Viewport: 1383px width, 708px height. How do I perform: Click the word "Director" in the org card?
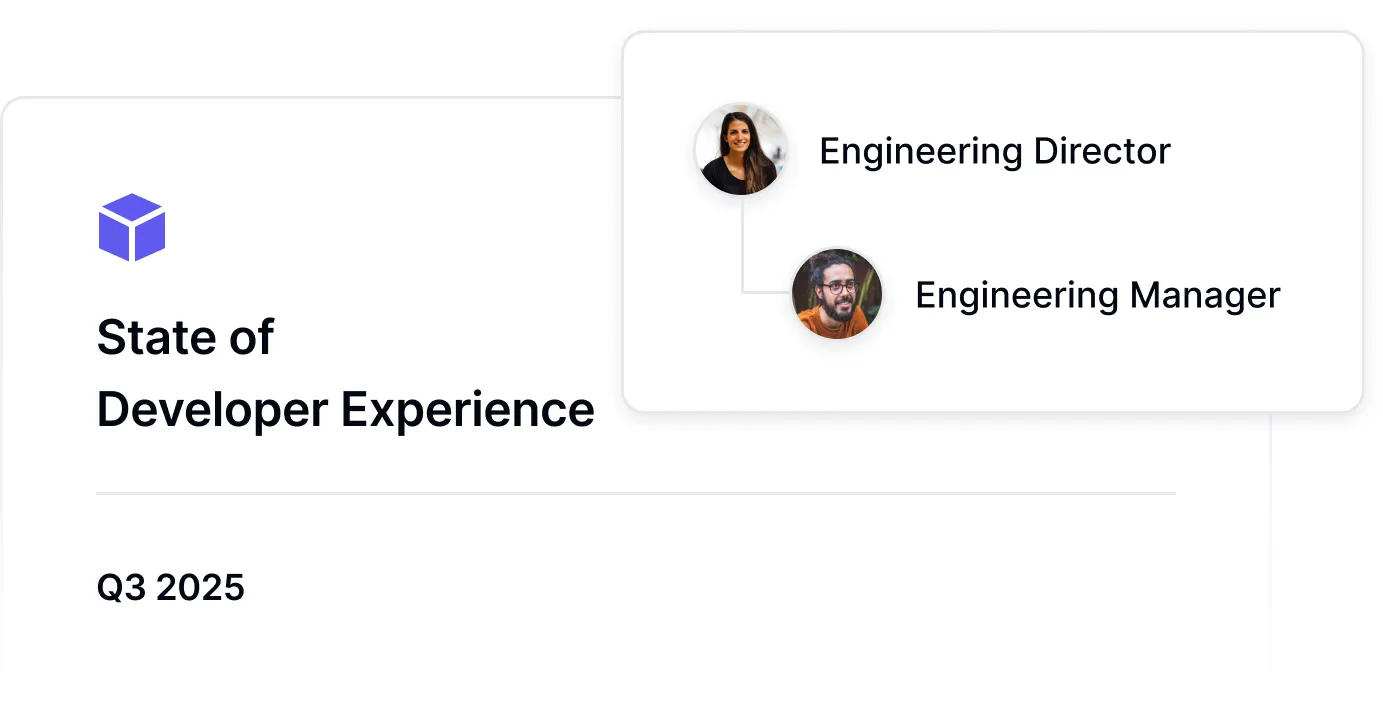[1101, 151]
